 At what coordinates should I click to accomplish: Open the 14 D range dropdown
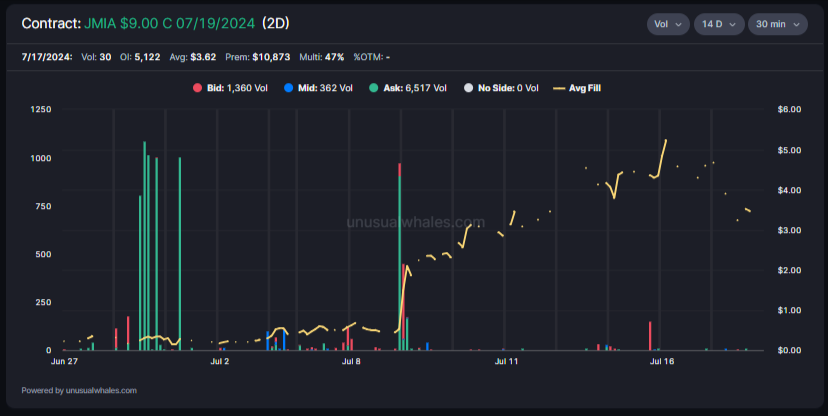(719, 24)
